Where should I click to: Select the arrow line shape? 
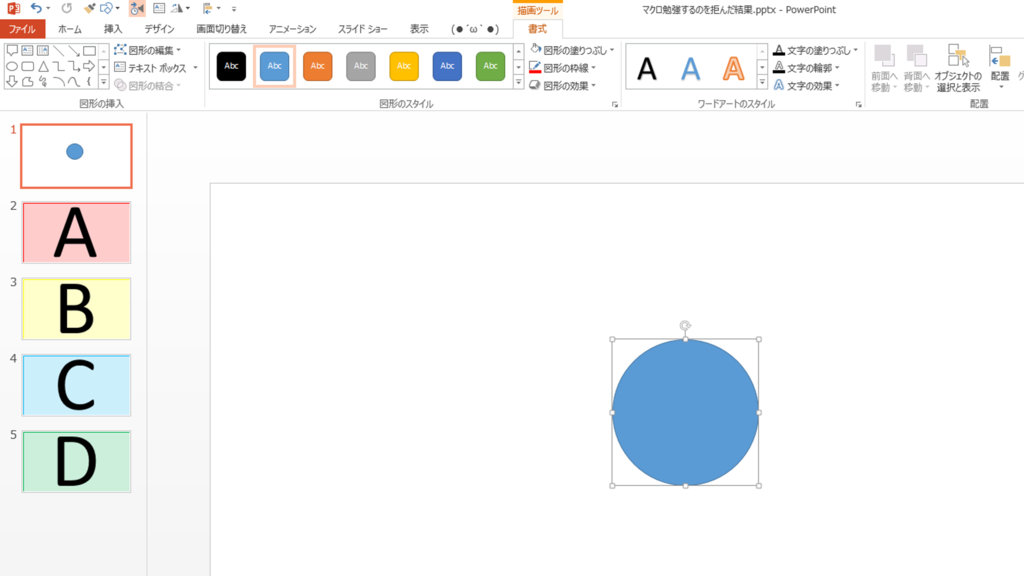coord(74,51)
